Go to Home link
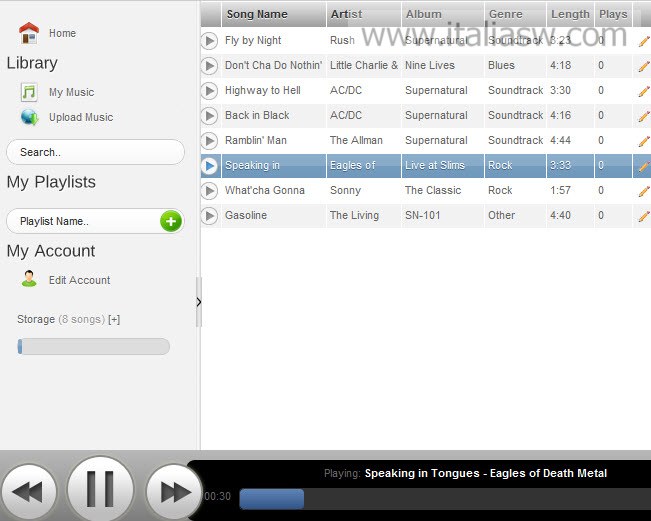The image size is (651, 521). point(62,33)
